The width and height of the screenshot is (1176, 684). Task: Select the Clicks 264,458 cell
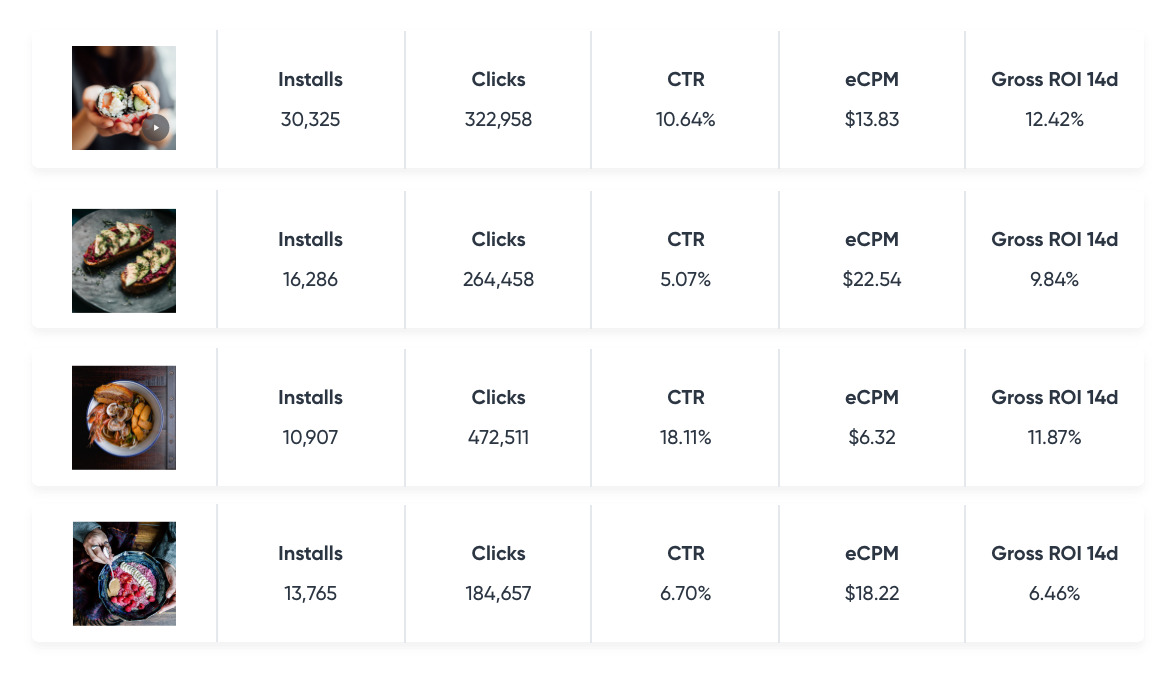click(498, 260)
